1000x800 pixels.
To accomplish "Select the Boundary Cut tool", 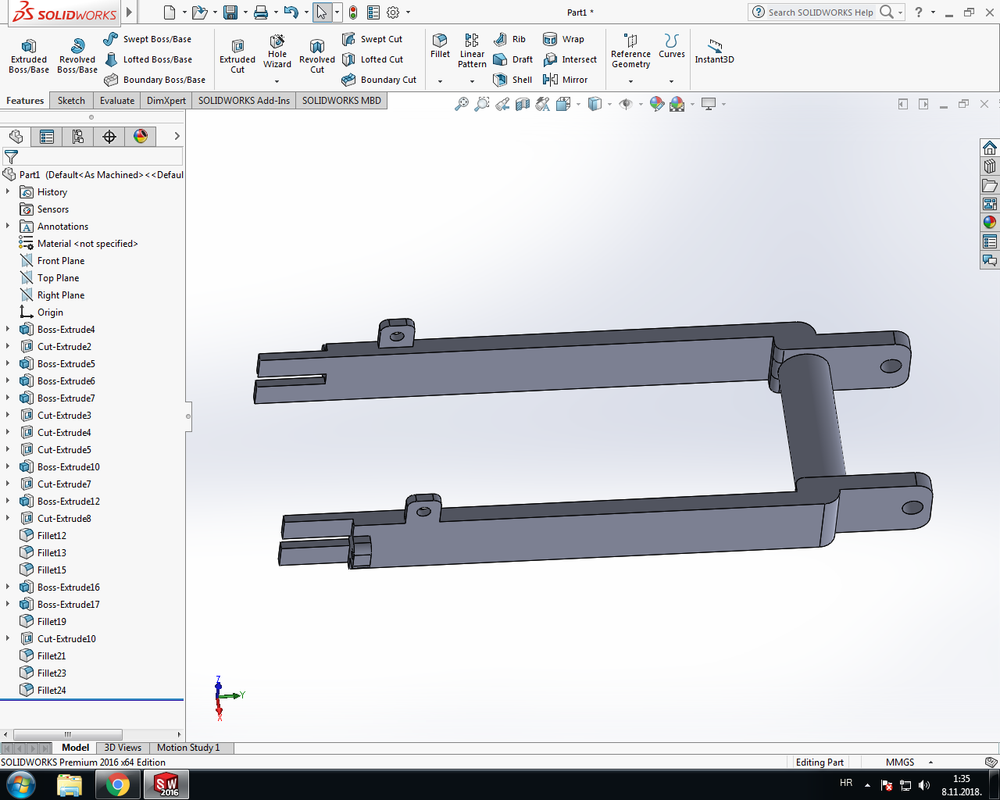I will point(379,80).
